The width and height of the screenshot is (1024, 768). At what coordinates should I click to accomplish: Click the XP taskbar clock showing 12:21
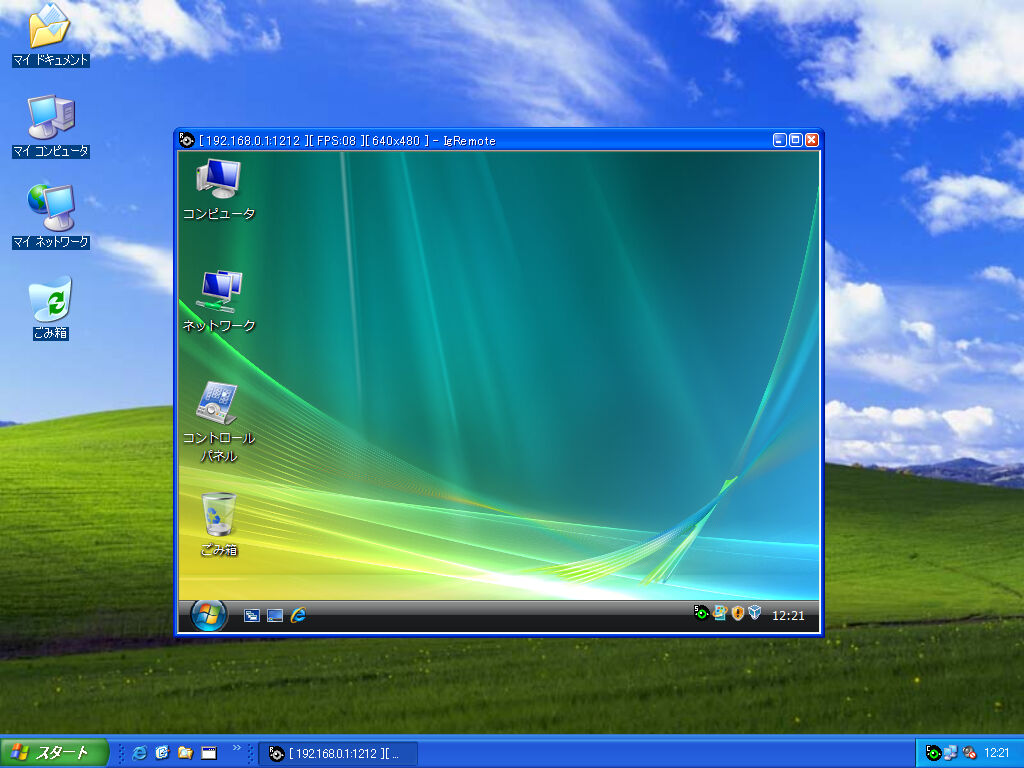coord(997,753)
